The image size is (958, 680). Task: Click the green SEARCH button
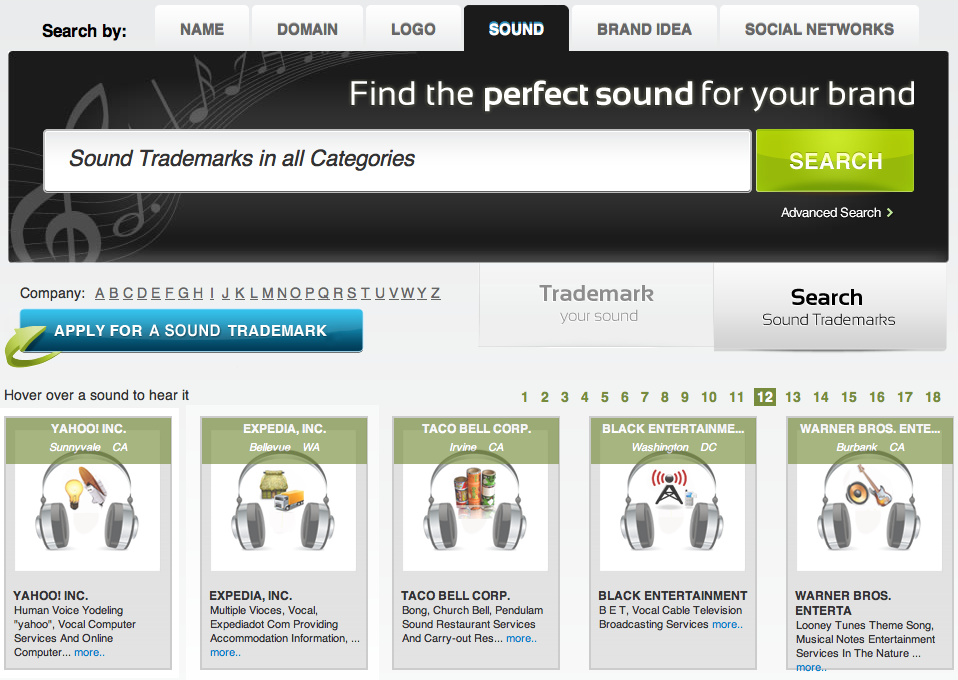[835, 161]
